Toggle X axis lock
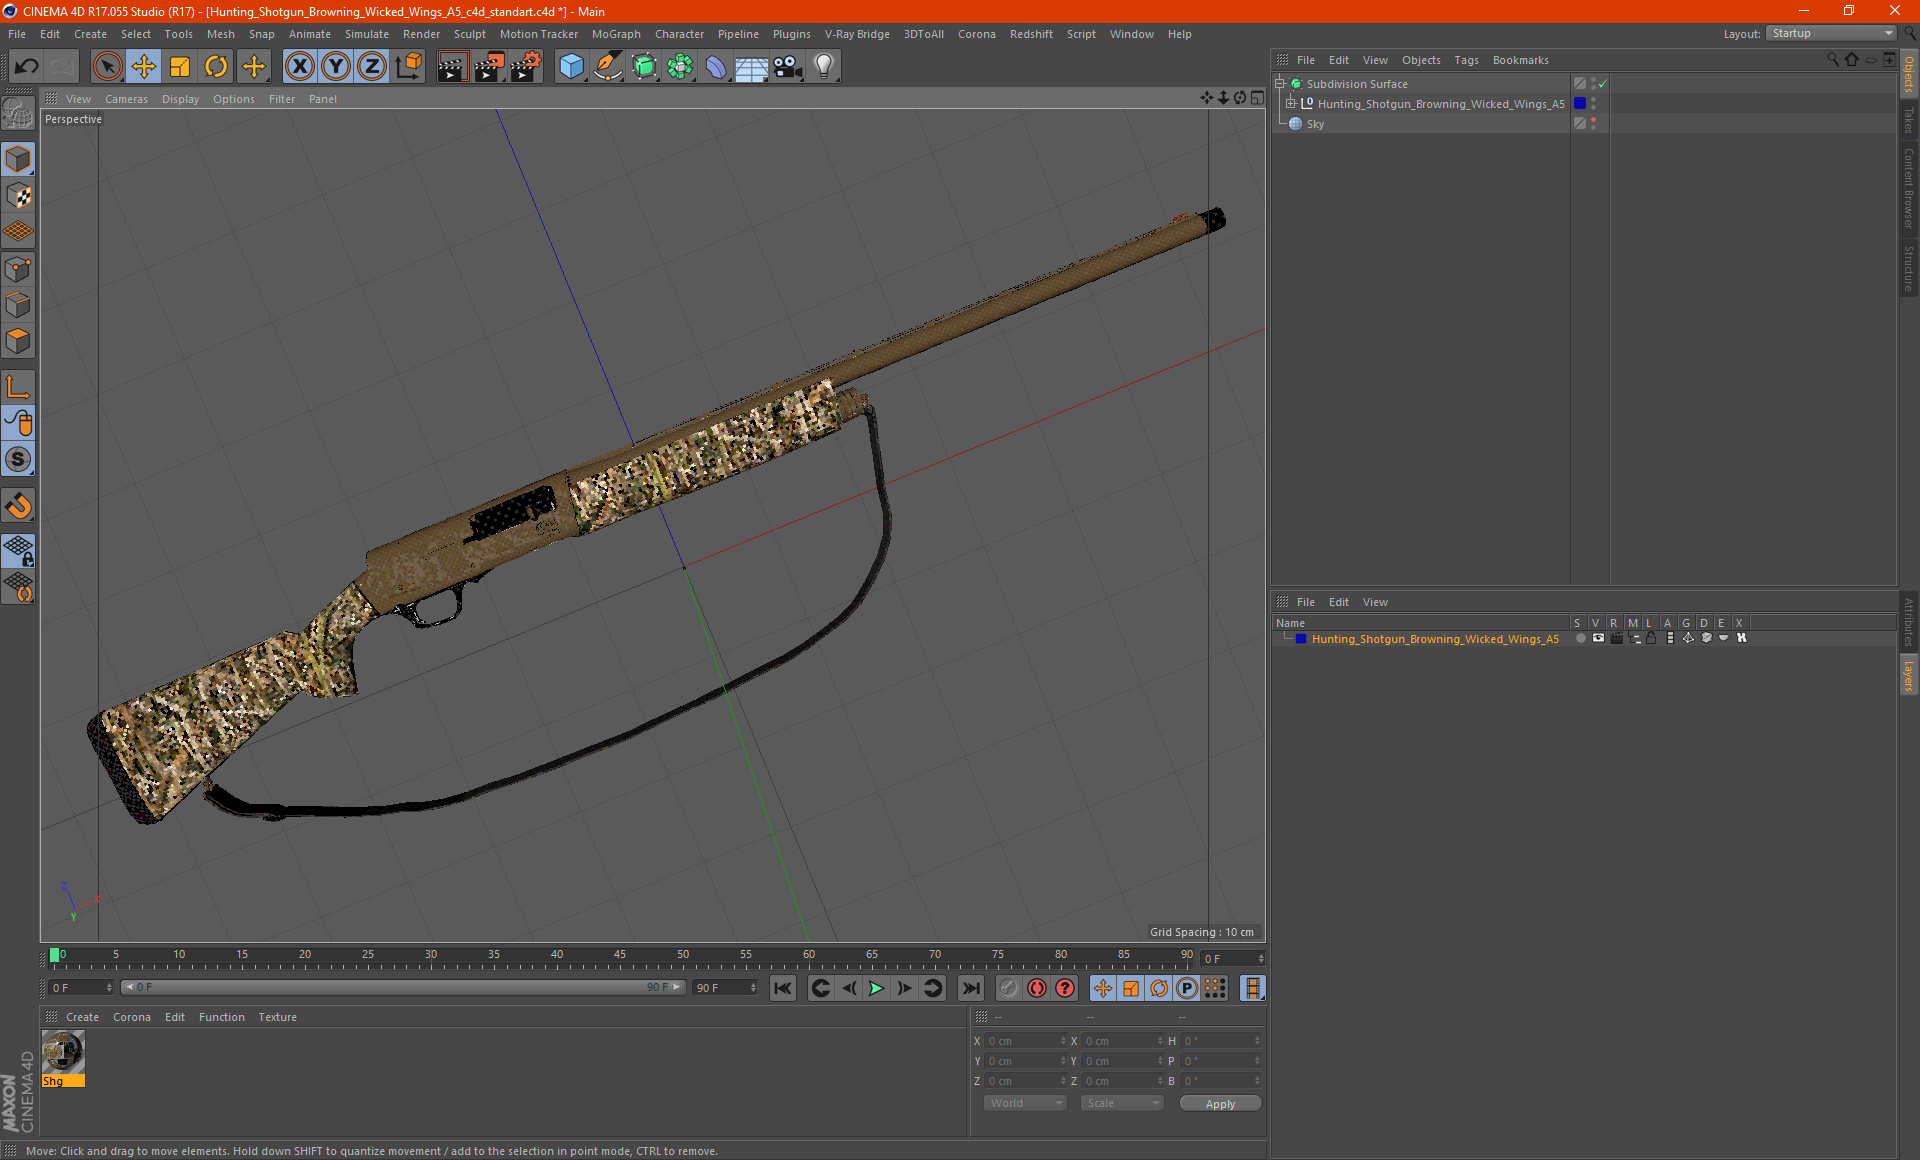 [x=299, y=67]
